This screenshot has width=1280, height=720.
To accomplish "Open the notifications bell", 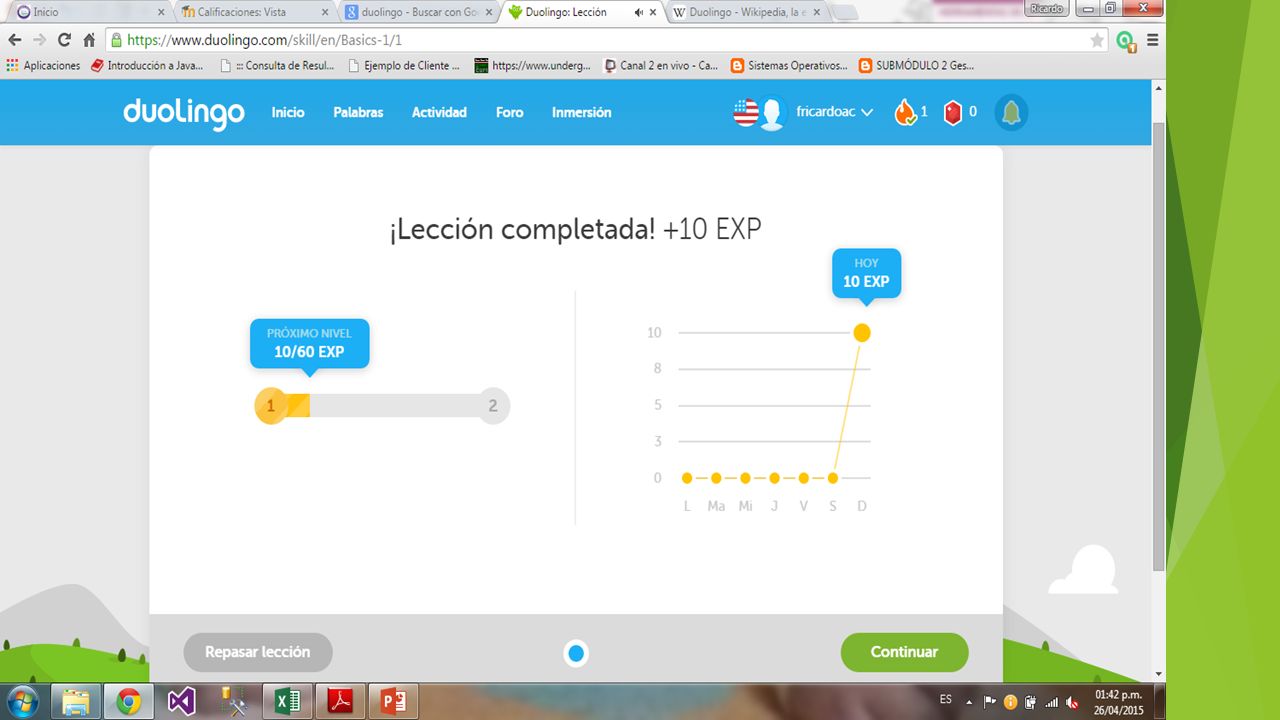I will (x=1011, y=112).
